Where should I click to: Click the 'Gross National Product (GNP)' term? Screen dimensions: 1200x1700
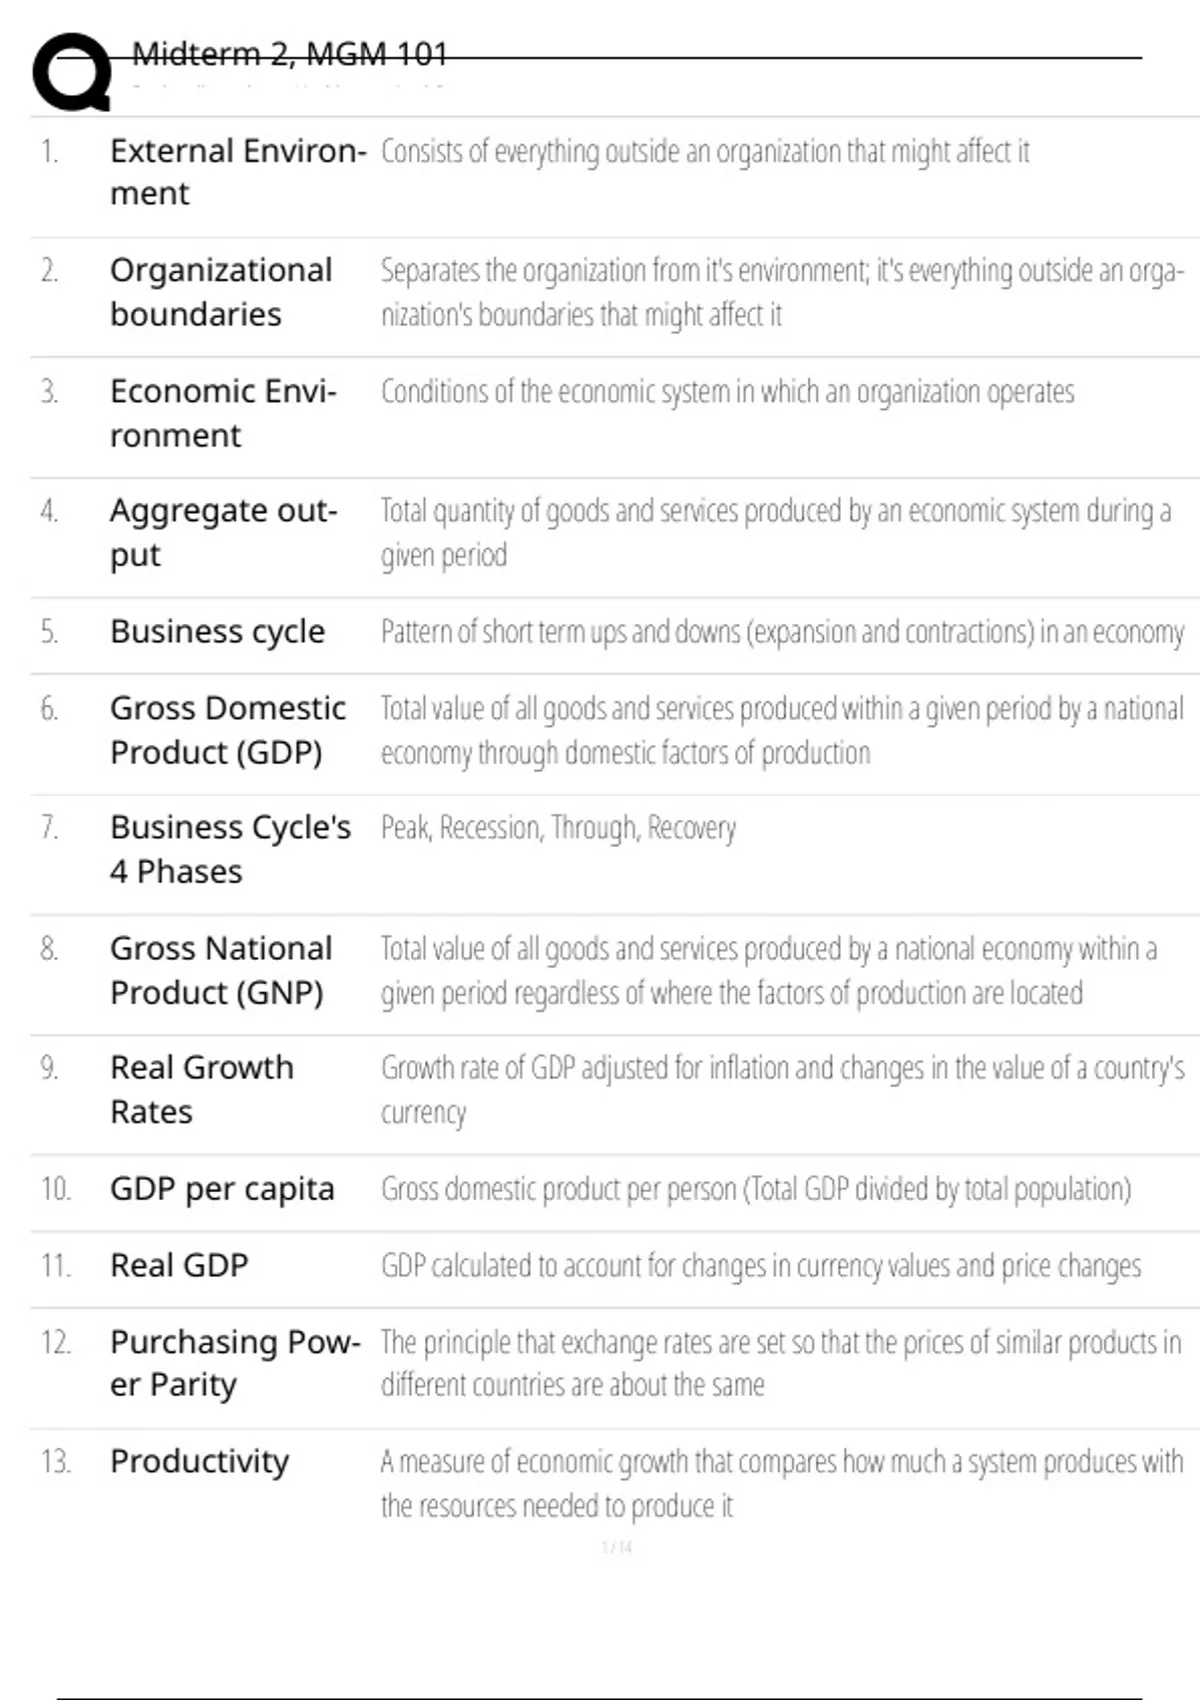[221, 970]
